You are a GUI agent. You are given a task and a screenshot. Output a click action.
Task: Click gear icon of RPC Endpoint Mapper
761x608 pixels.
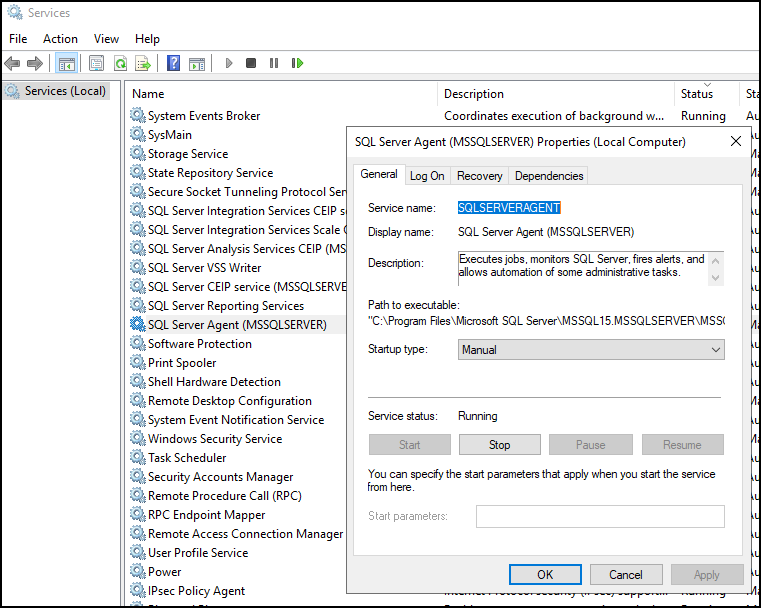coord(138,514)
